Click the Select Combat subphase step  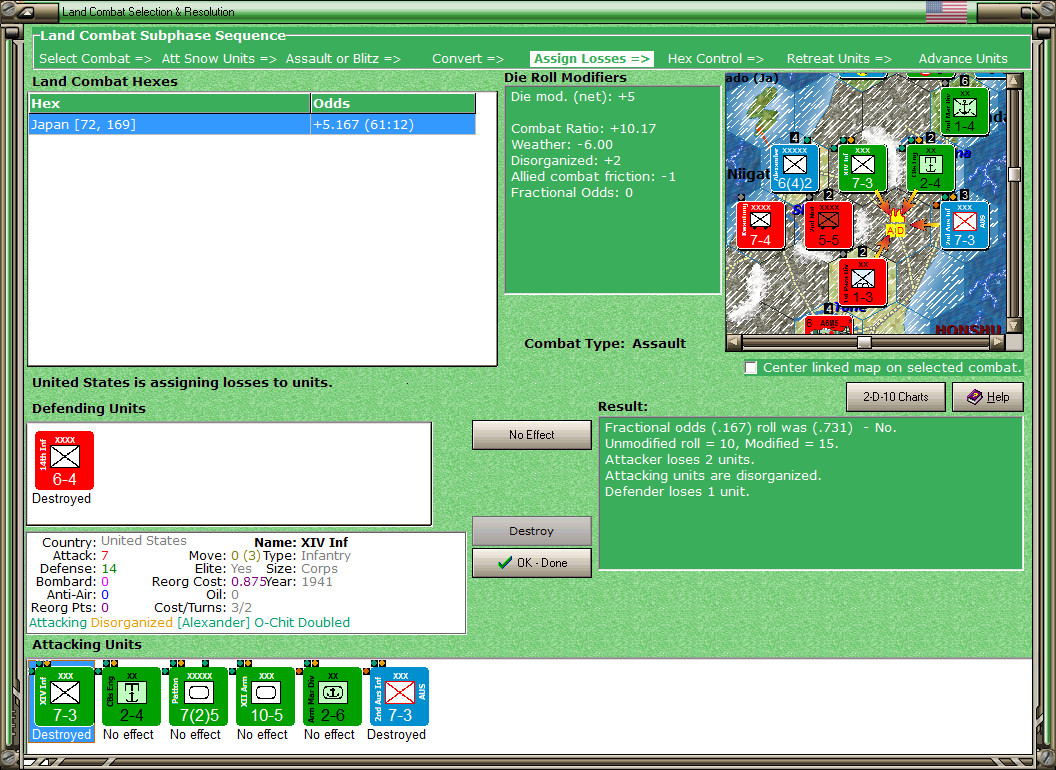(95, 59)
